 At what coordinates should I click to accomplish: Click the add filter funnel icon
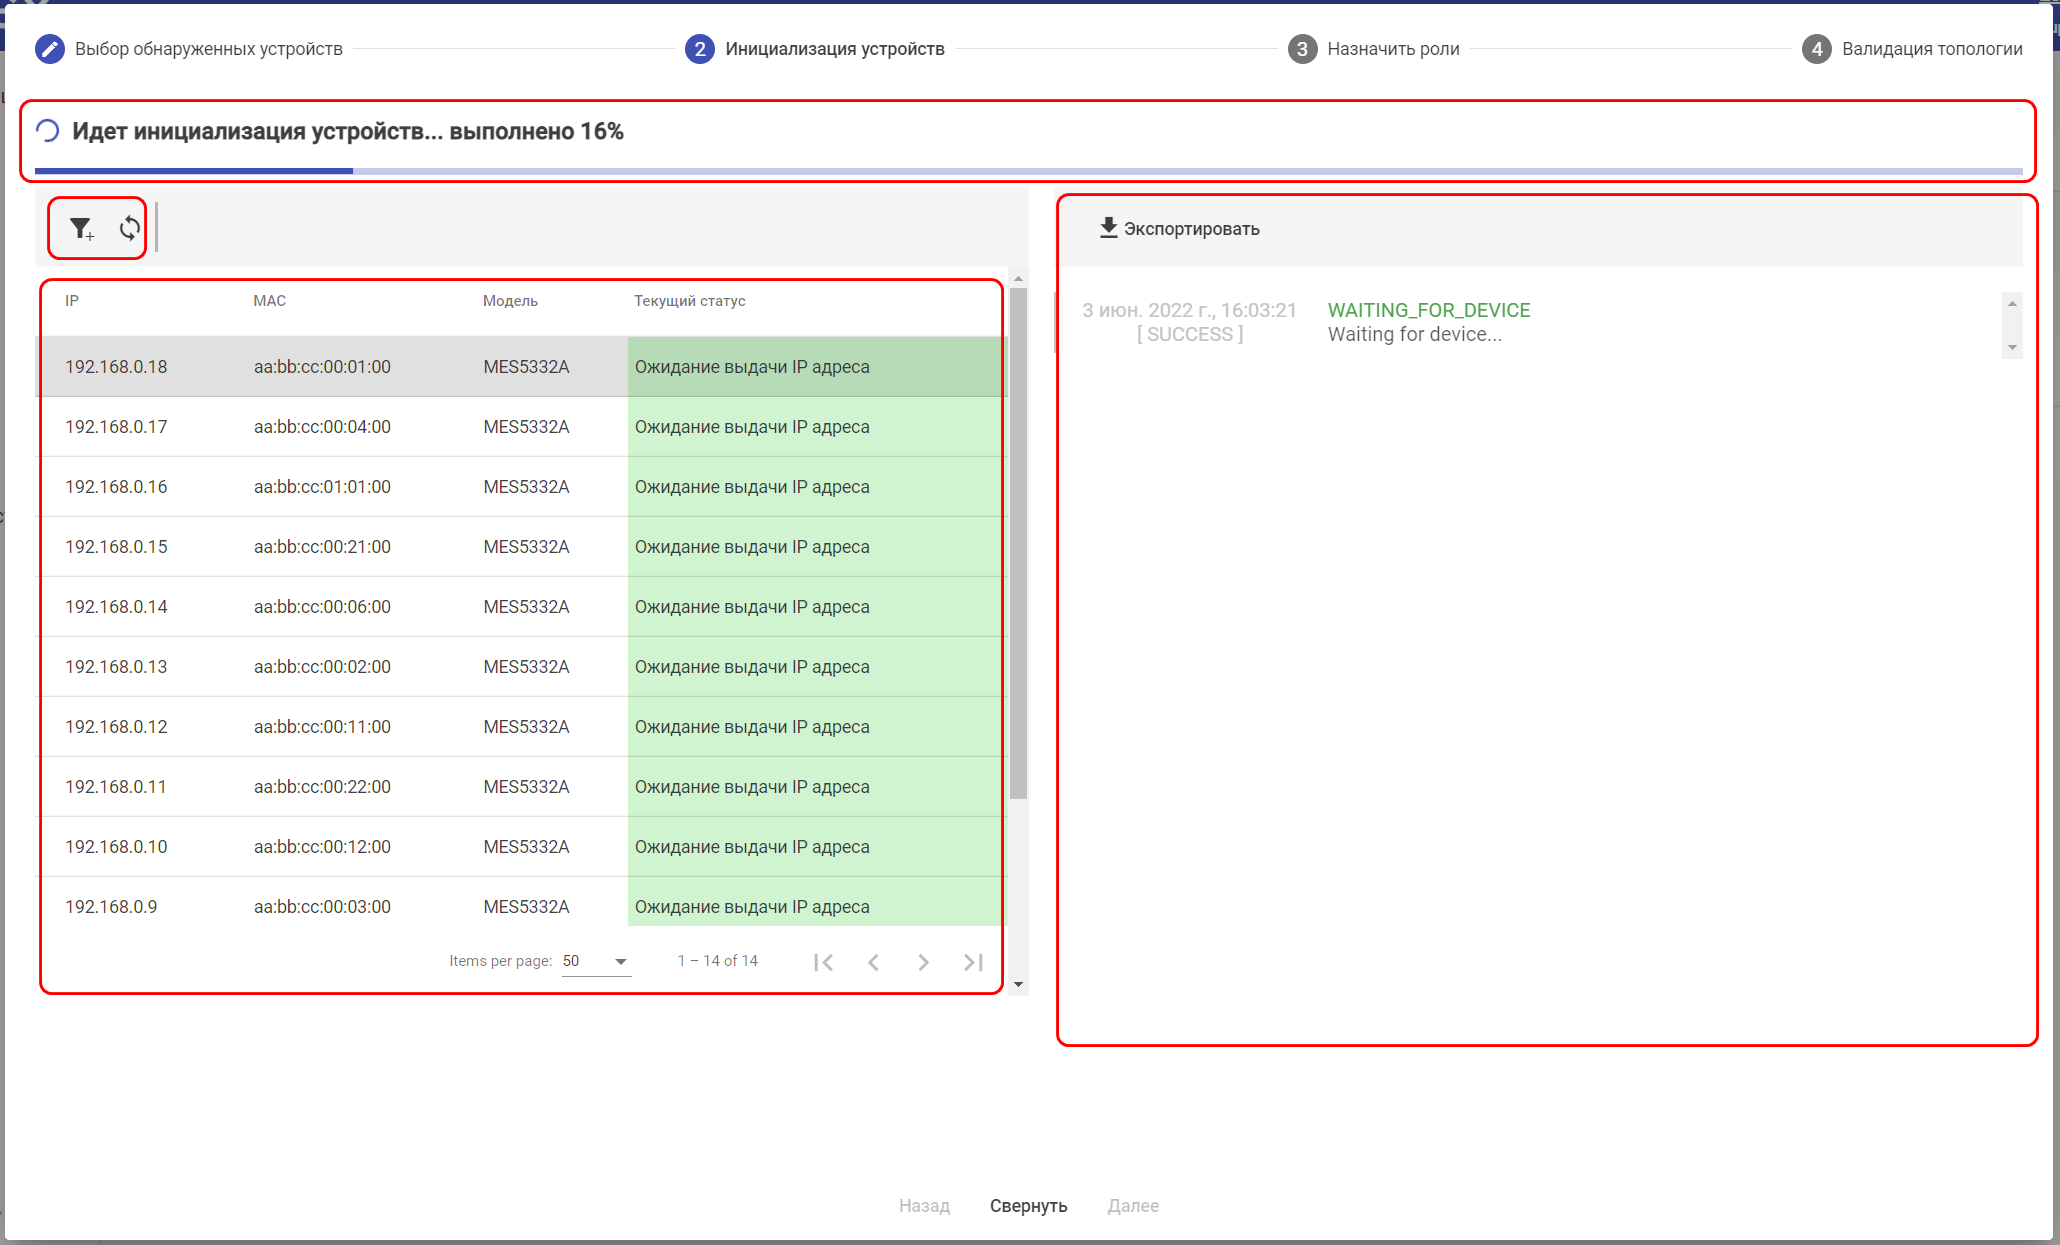(x=81, y=229)
